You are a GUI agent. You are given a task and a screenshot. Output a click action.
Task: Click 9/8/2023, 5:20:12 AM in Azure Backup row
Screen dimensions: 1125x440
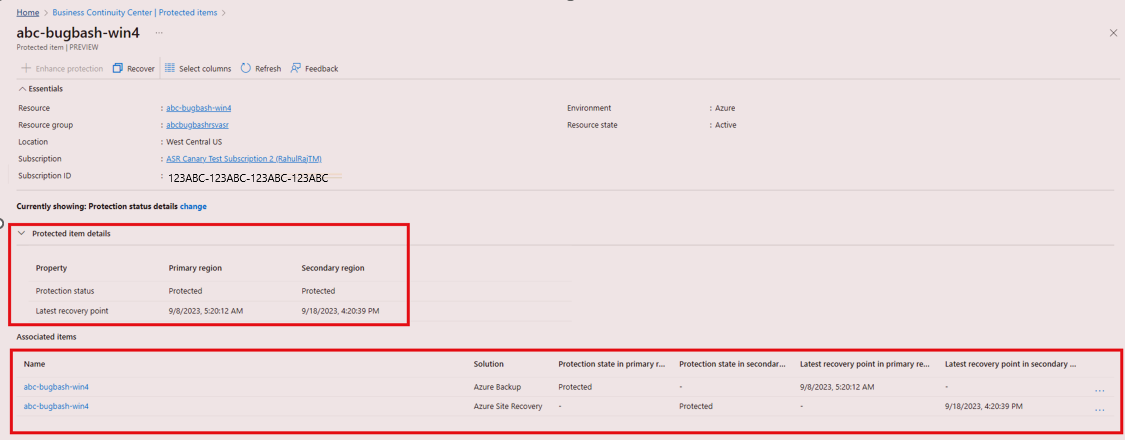coord(837,387)
